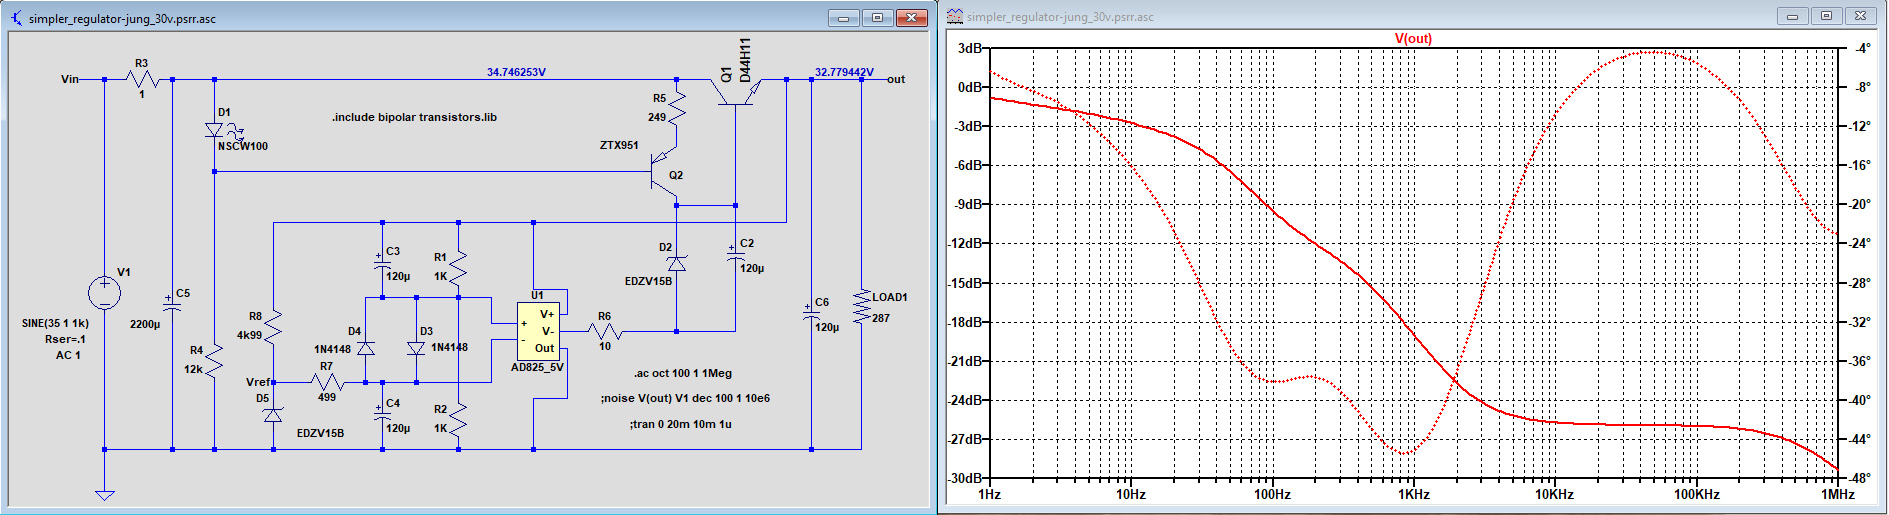Click the plot window title bar icon
The image size is (1889, 515).
click(955, 16)
